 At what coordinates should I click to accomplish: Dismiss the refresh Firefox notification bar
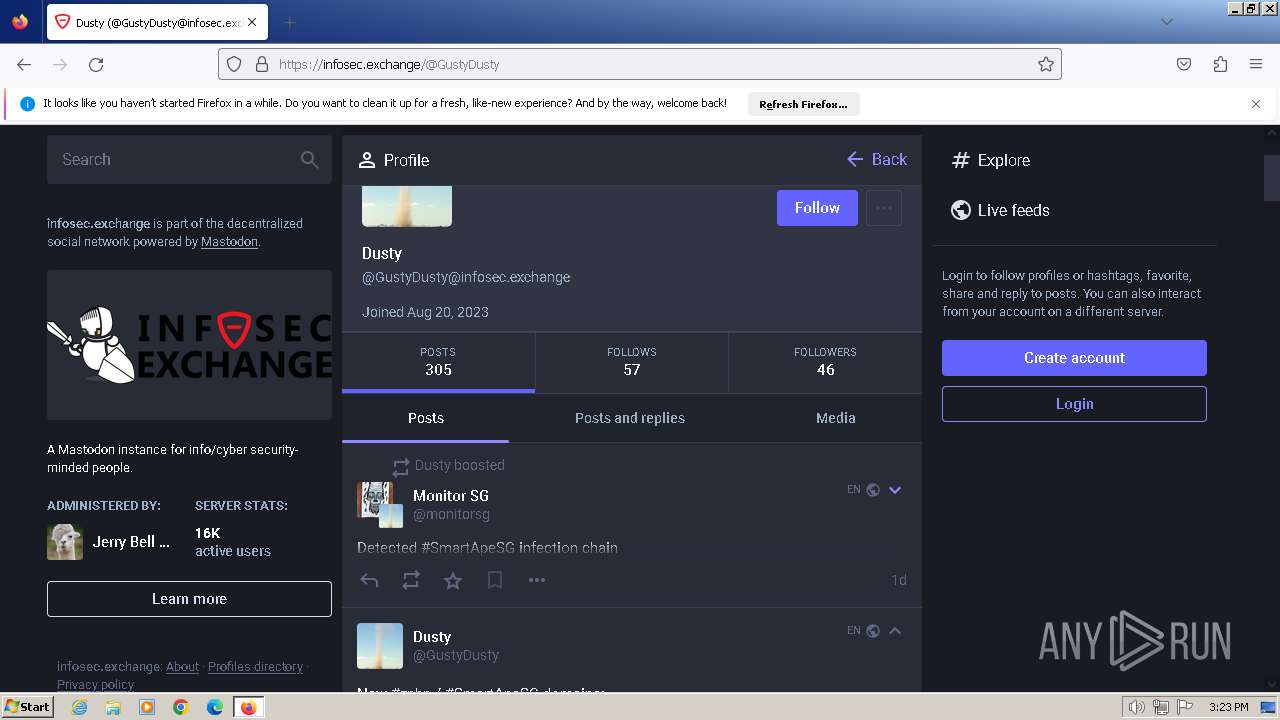(1256, 104)
